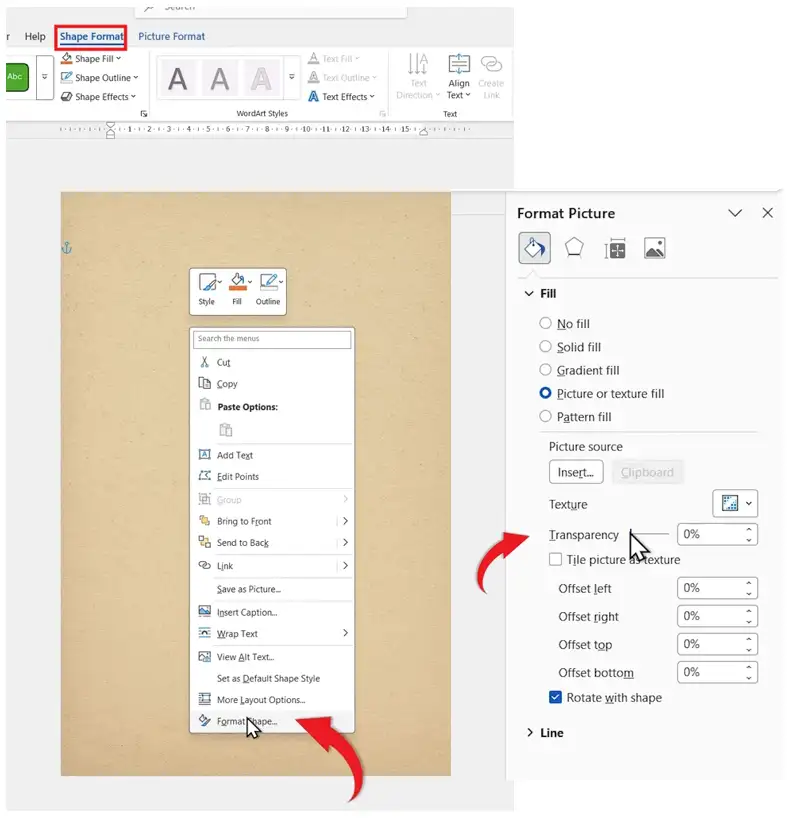Expand the WordArt styles gallery
The image size is (792, 818).
coord(292,77)
